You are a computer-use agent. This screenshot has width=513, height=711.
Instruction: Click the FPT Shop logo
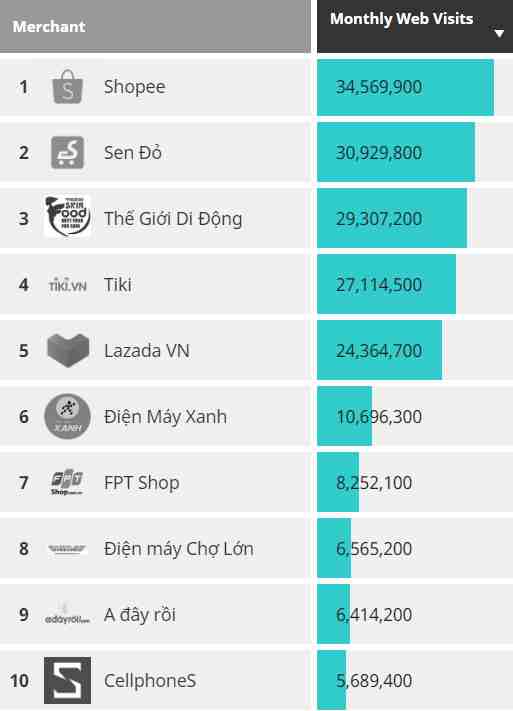click(67, 482)
